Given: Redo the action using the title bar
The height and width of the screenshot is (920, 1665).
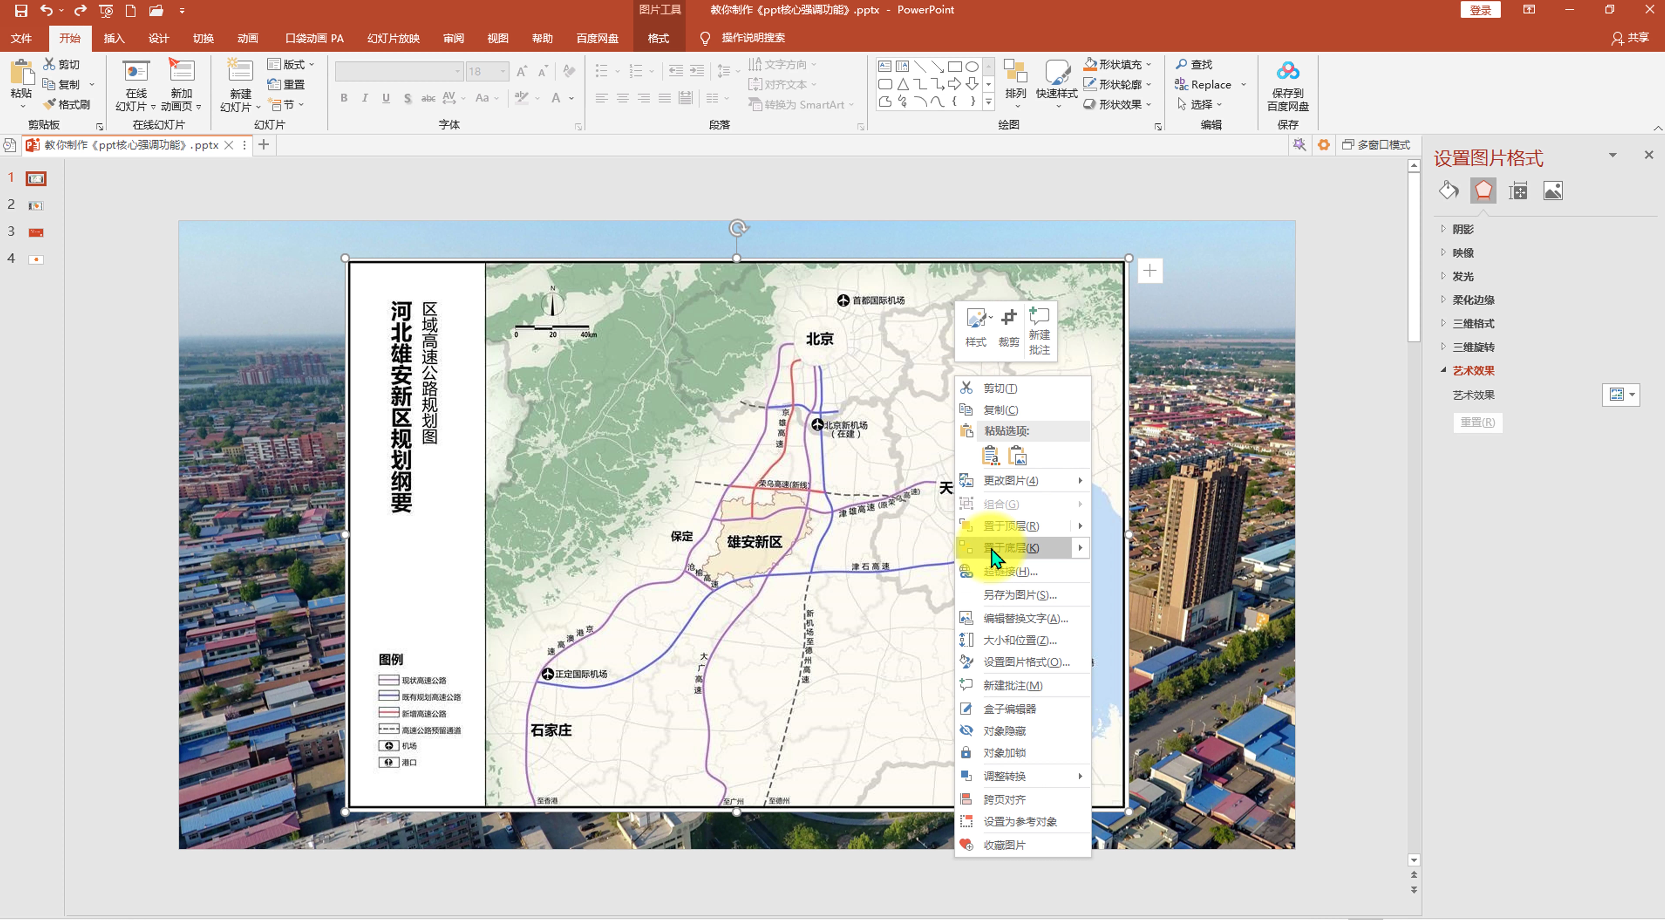Looking at the screenshot, I should click(x=80, y=10).
